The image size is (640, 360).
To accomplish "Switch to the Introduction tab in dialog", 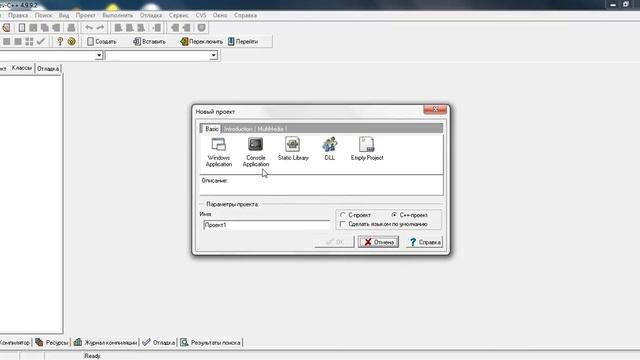I will (238, 129).
